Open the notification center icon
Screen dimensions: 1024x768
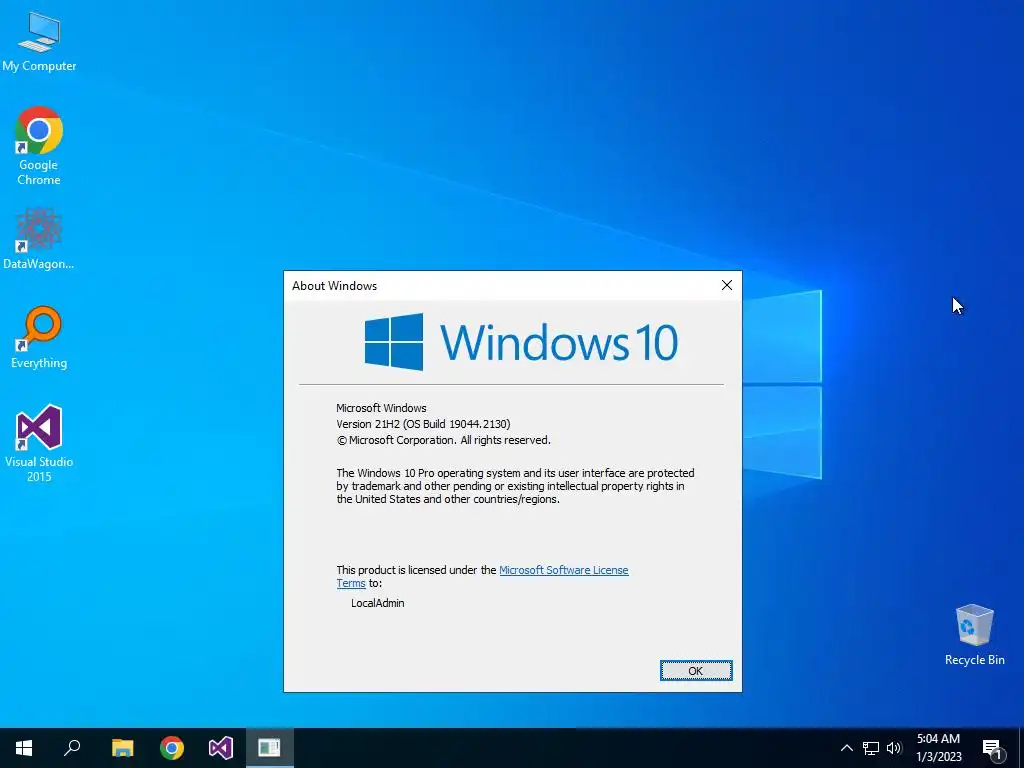992,748
